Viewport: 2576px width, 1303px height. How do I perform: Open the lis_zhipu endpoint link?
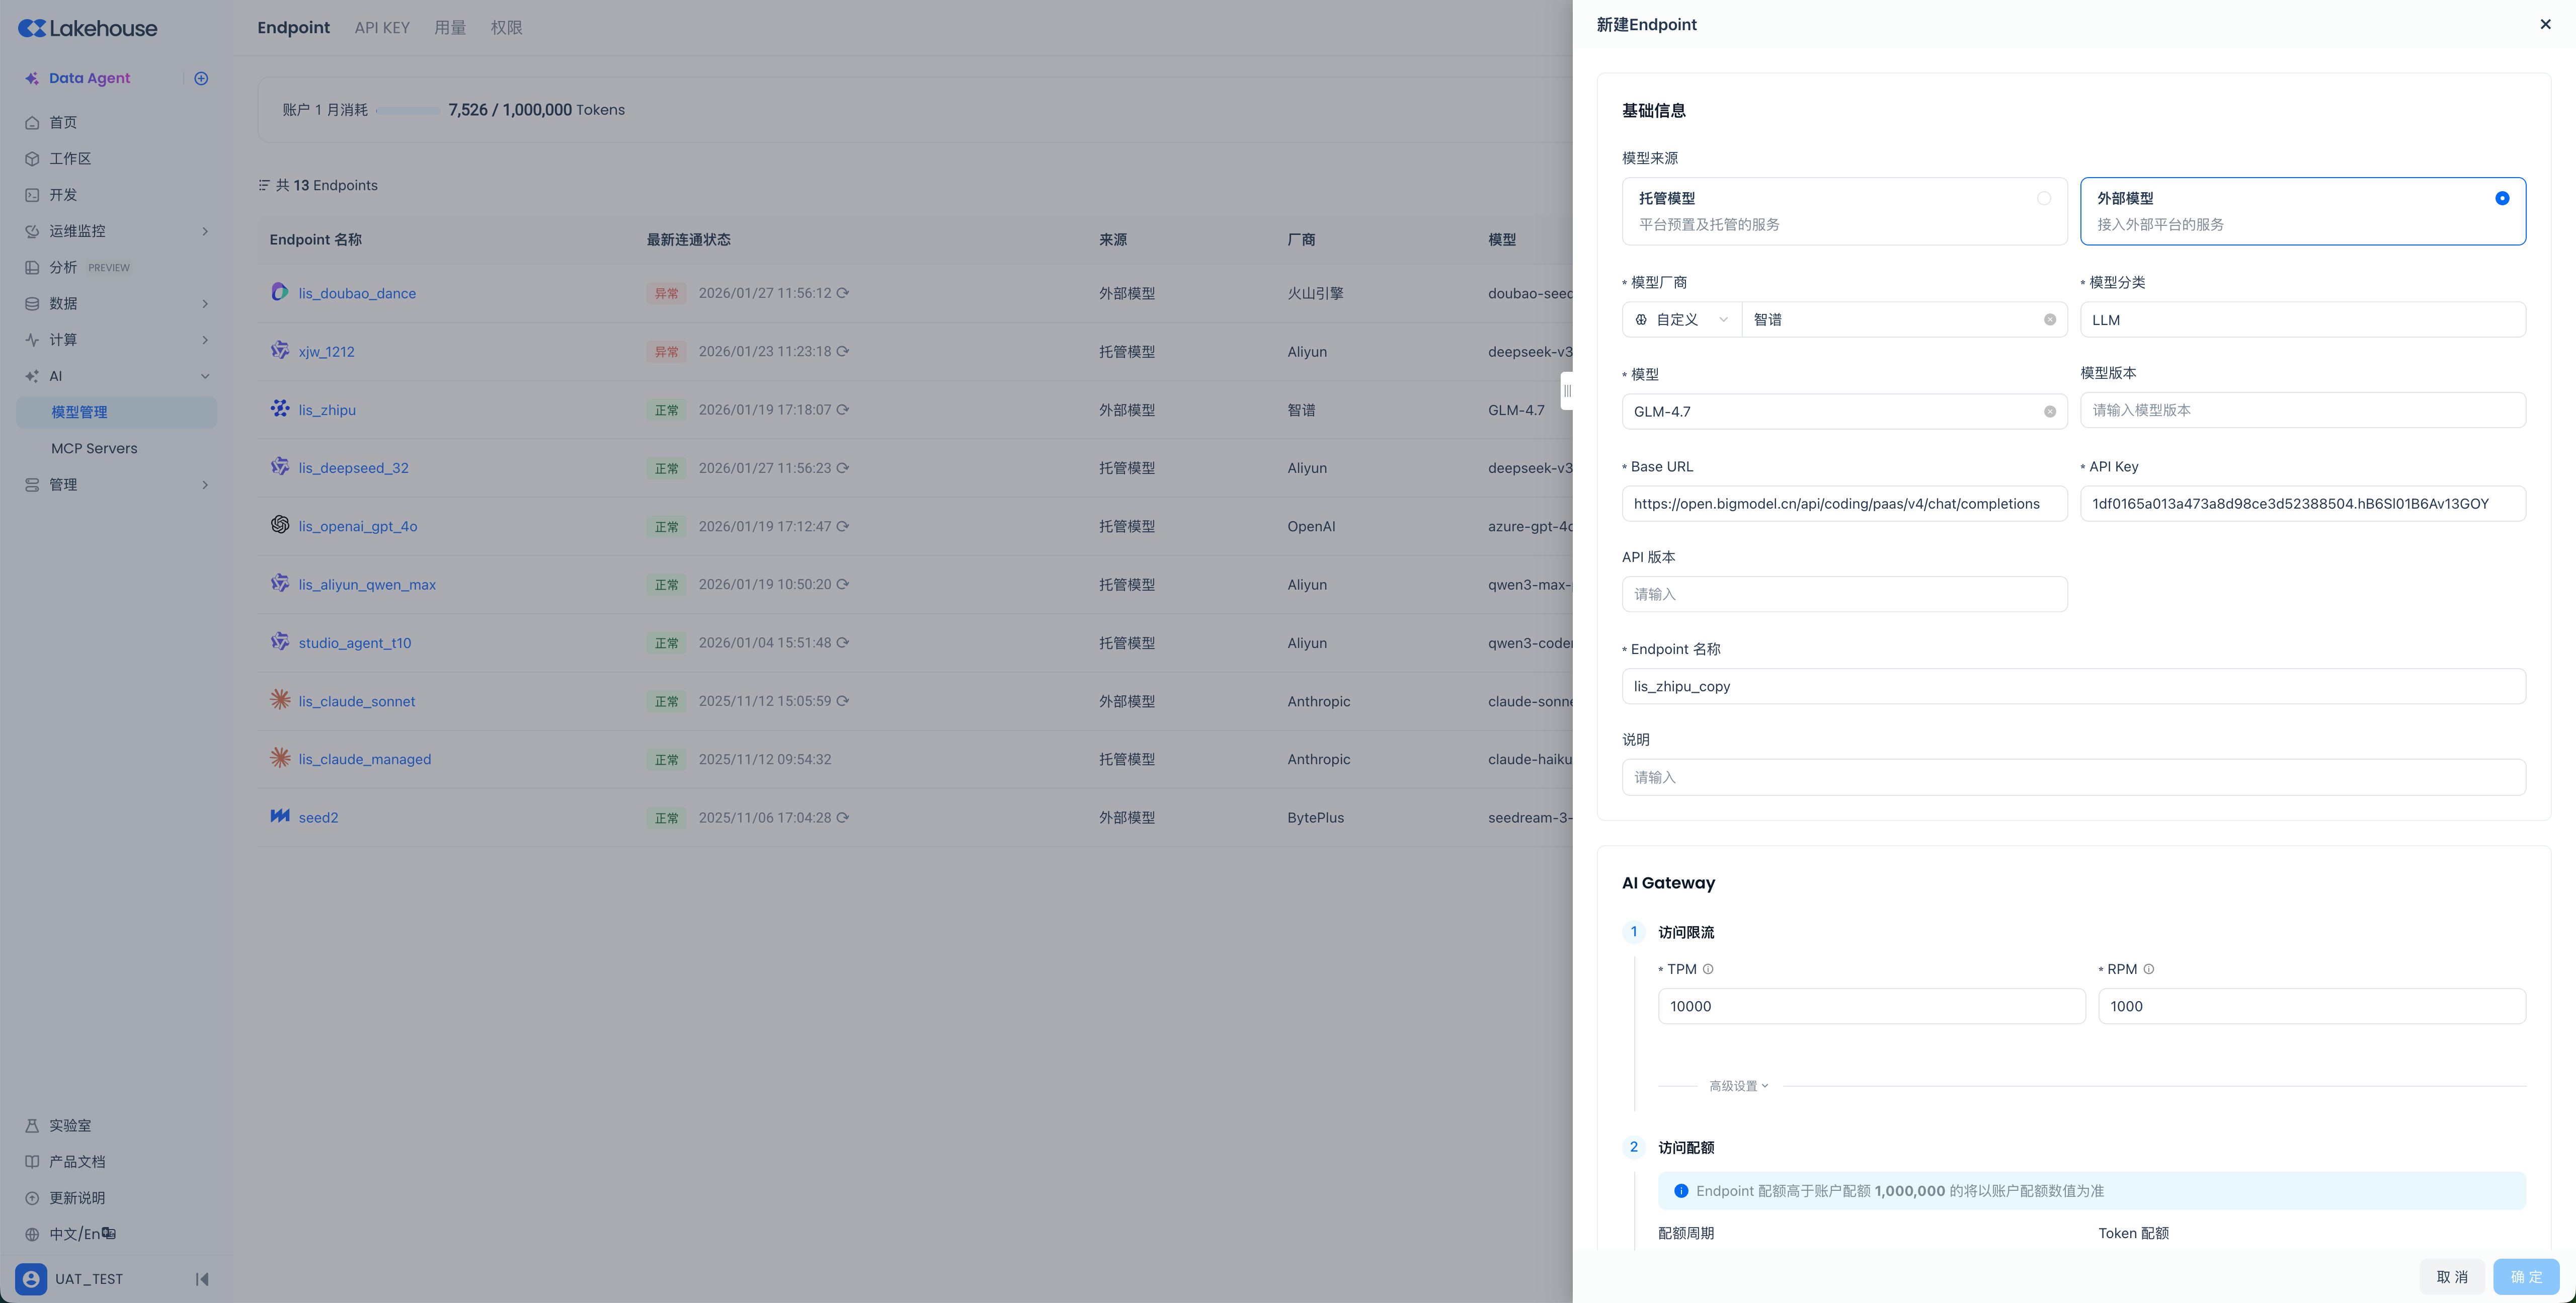point(327,410)
